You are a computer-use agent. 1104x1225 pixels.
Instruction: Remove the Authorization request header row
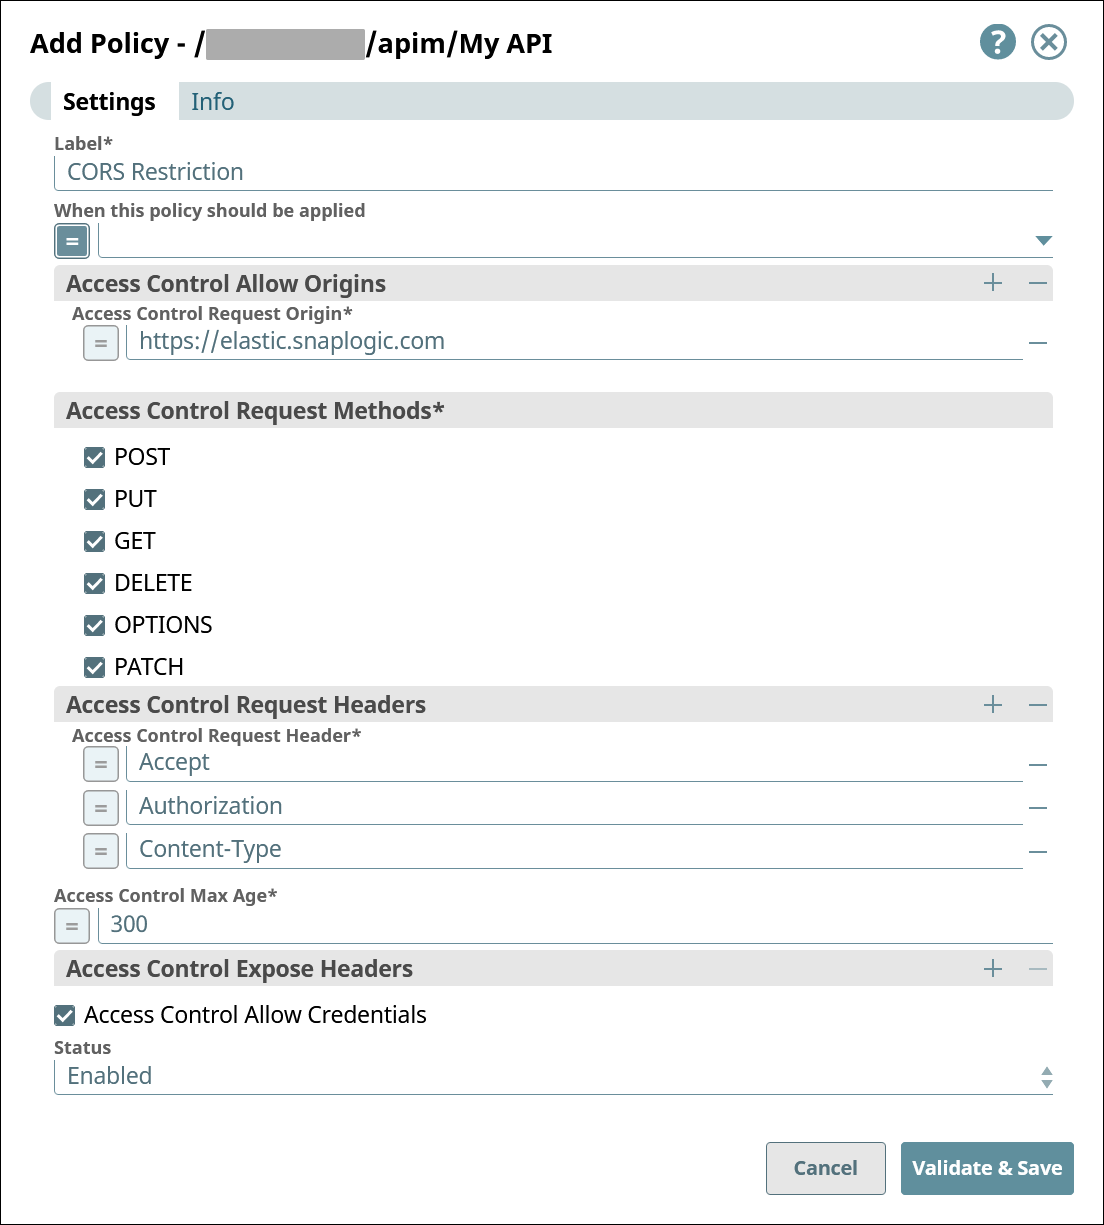click(1038, 806)
